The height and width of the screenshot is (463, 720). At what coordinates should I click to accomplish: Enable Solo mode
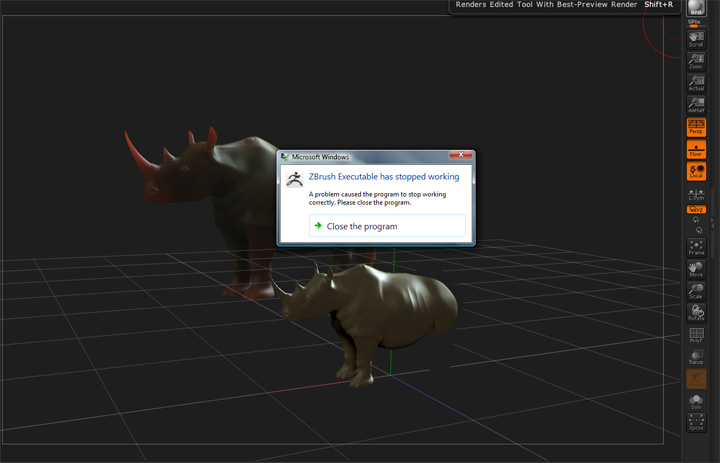click(696, 401)
